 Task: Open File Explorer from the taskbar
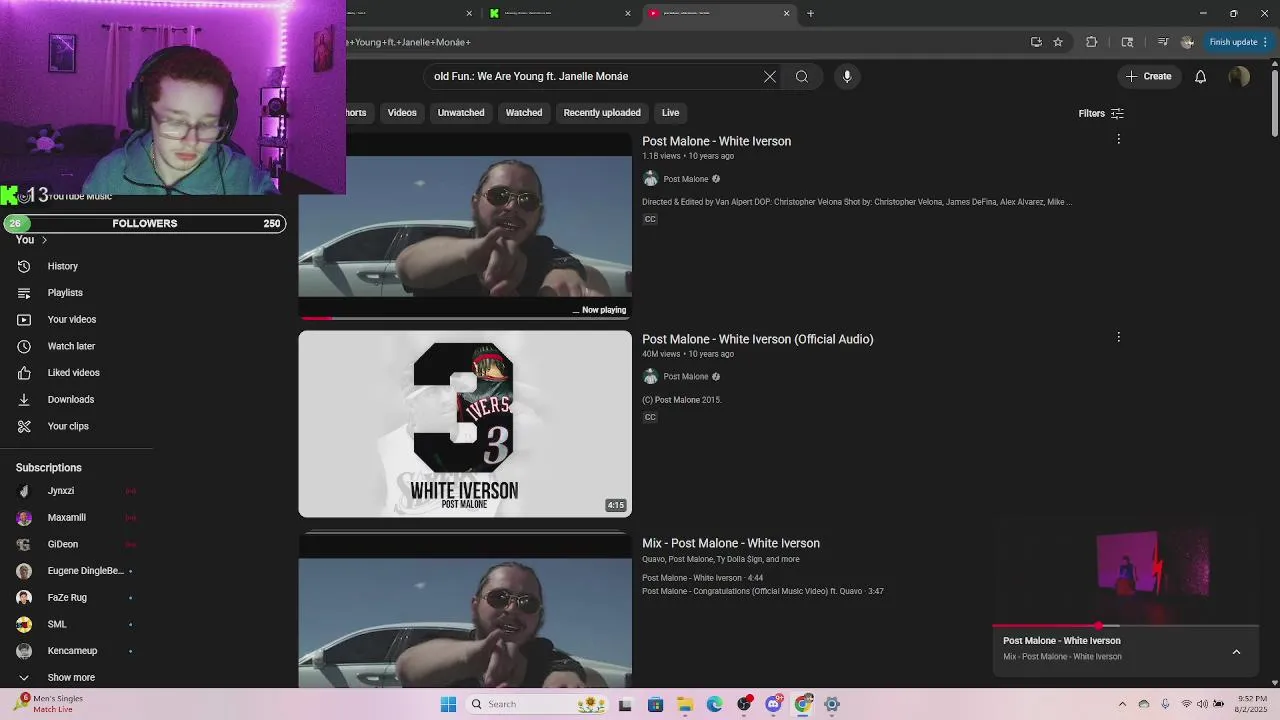pos(685,704)
